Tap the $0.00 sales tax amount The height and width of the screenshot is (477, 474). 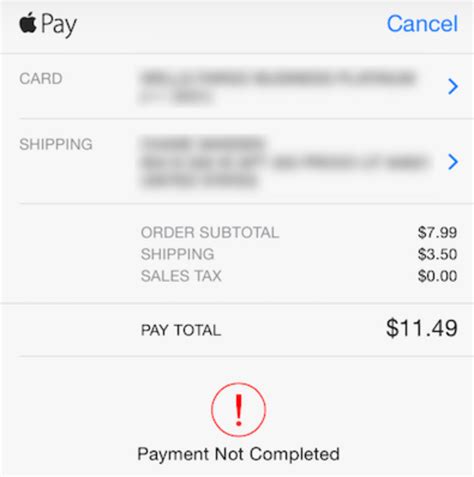tap(437, 276)
